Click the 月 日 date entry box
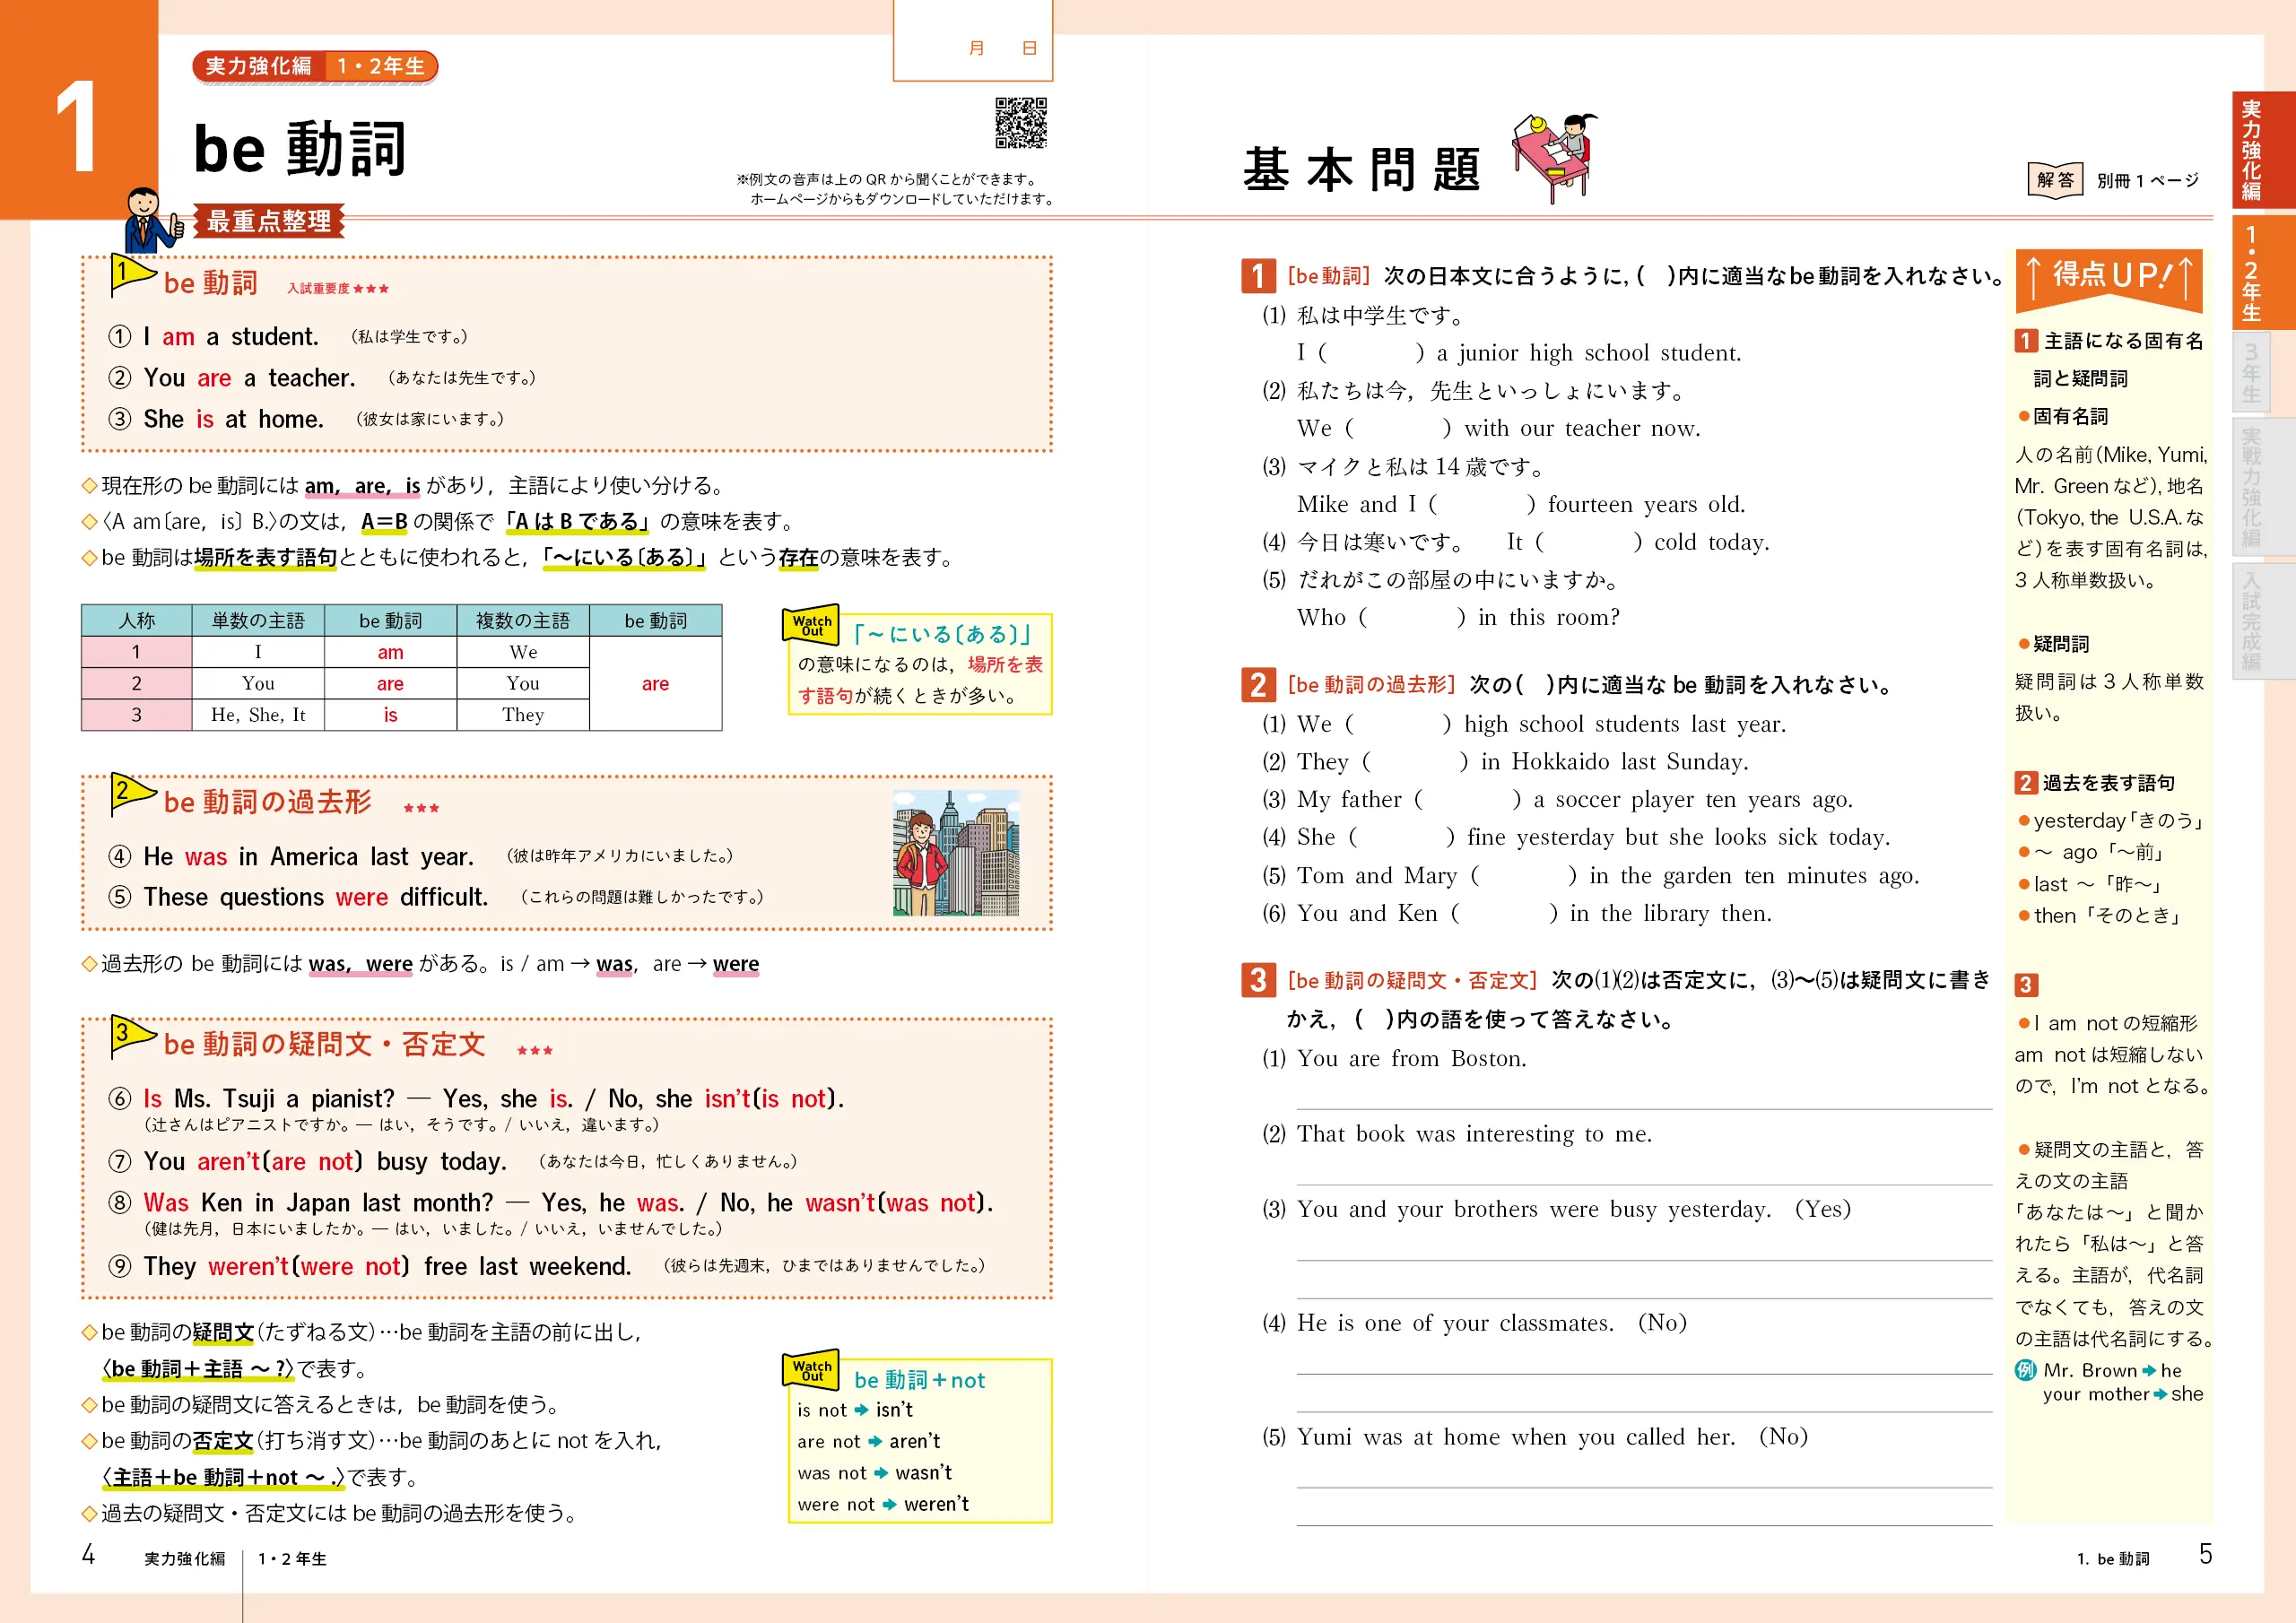Image resolution: width=2296 pixels, height=1623 pixels. (973, 41)
